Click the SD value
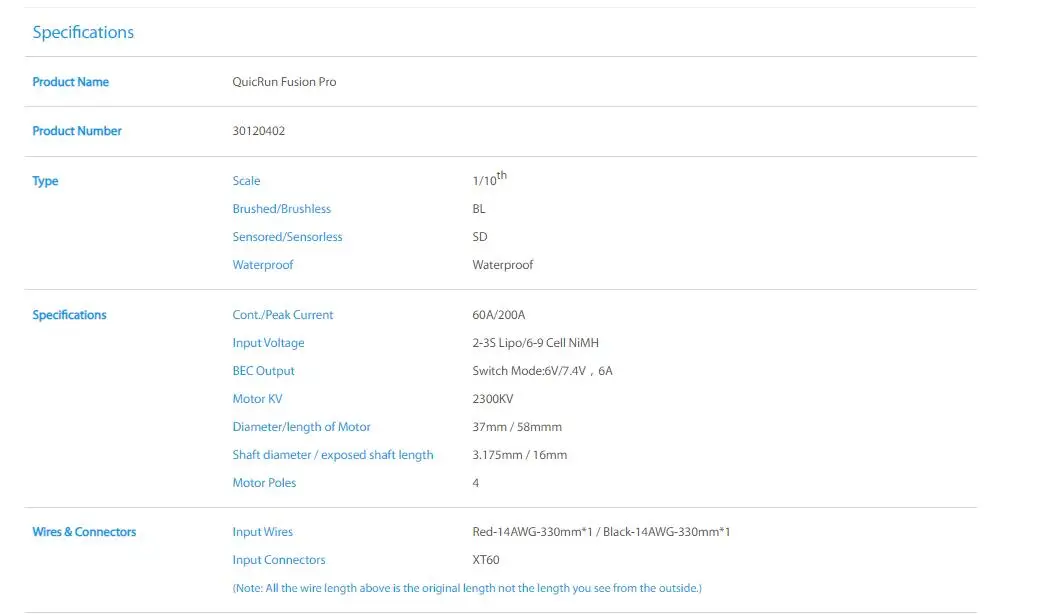1062x615 pixels. click(480, 237)
